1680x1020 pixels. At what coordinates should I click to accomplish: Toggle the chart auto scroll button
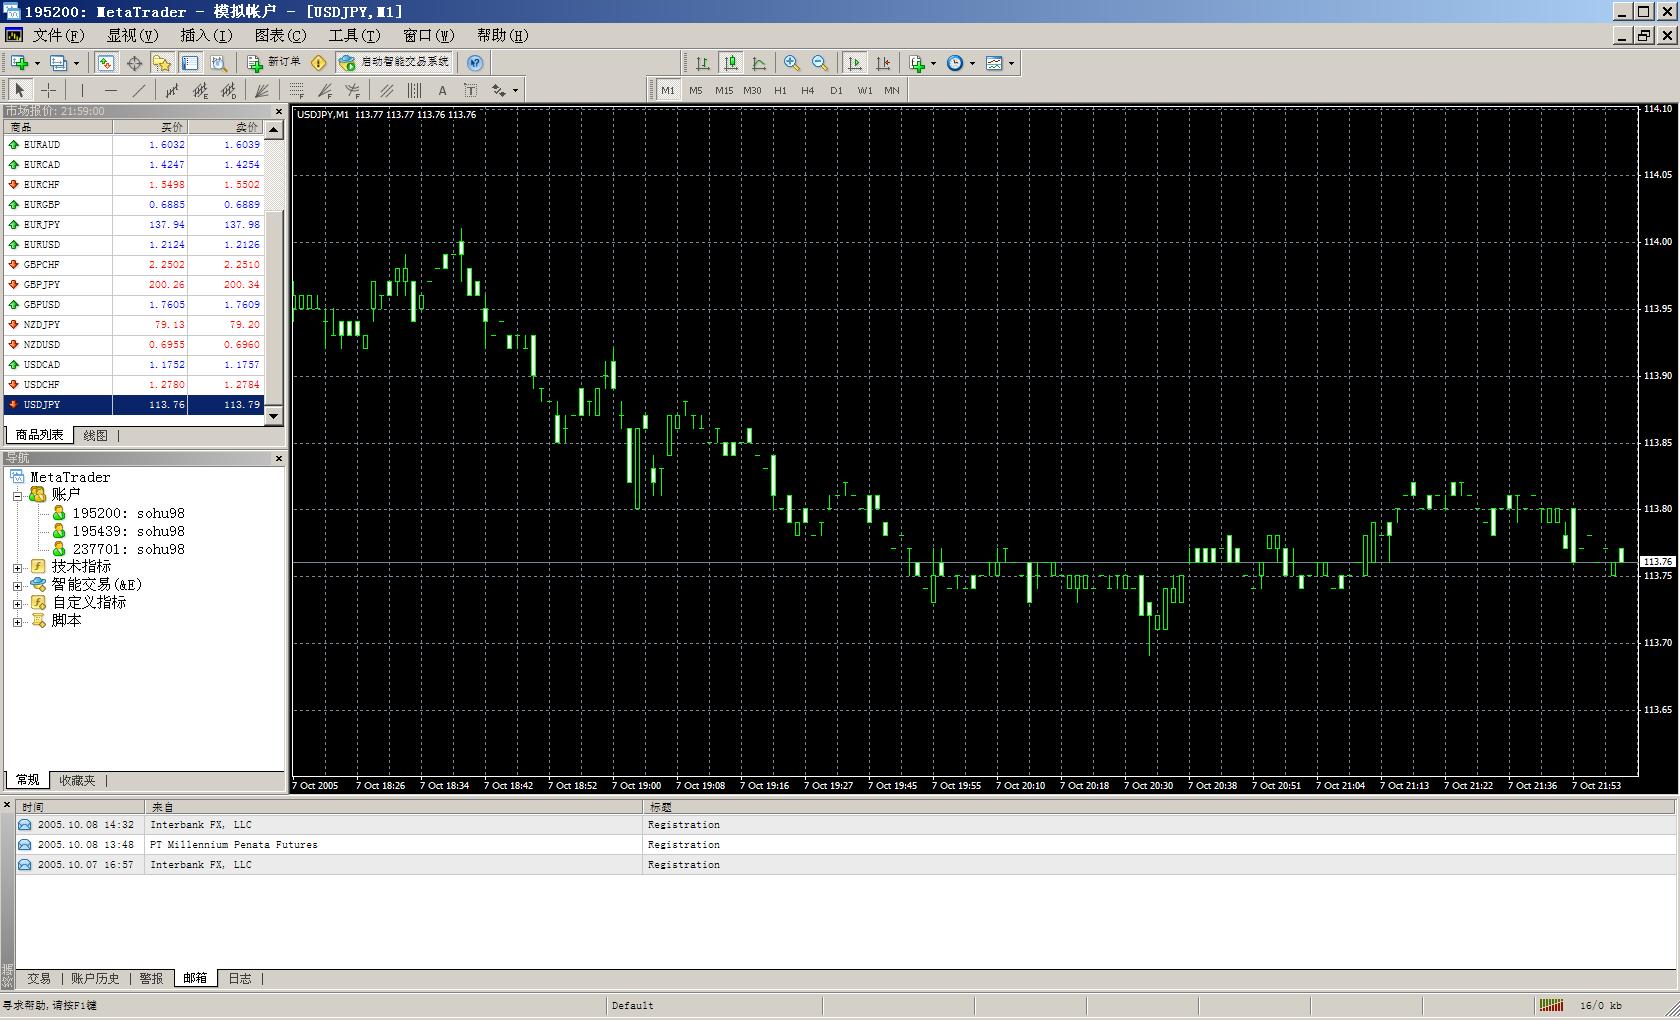coord(854,63)
